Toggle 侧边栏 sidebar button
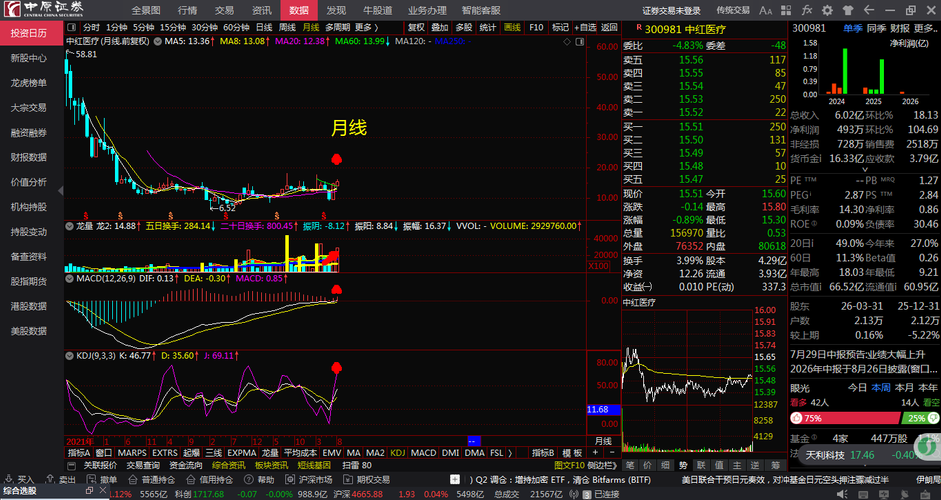Screen dimensions: 941x500 (x=602, y=465)
